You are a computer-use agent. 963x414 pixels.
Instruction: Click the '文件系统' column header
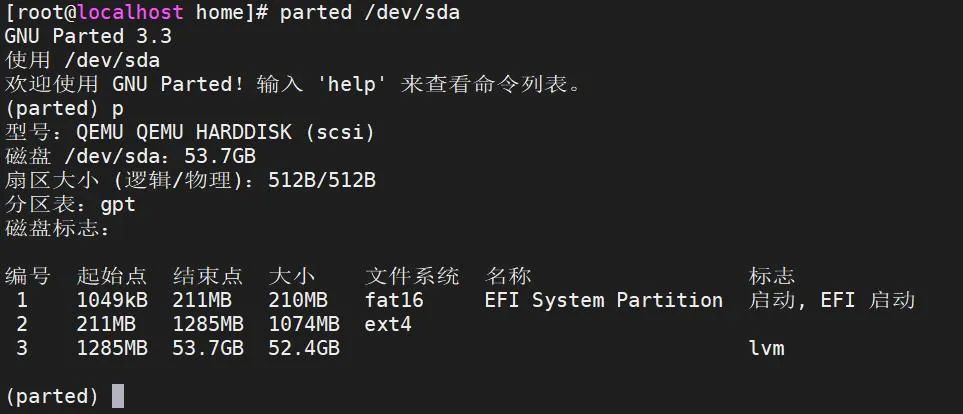[412, 276]
